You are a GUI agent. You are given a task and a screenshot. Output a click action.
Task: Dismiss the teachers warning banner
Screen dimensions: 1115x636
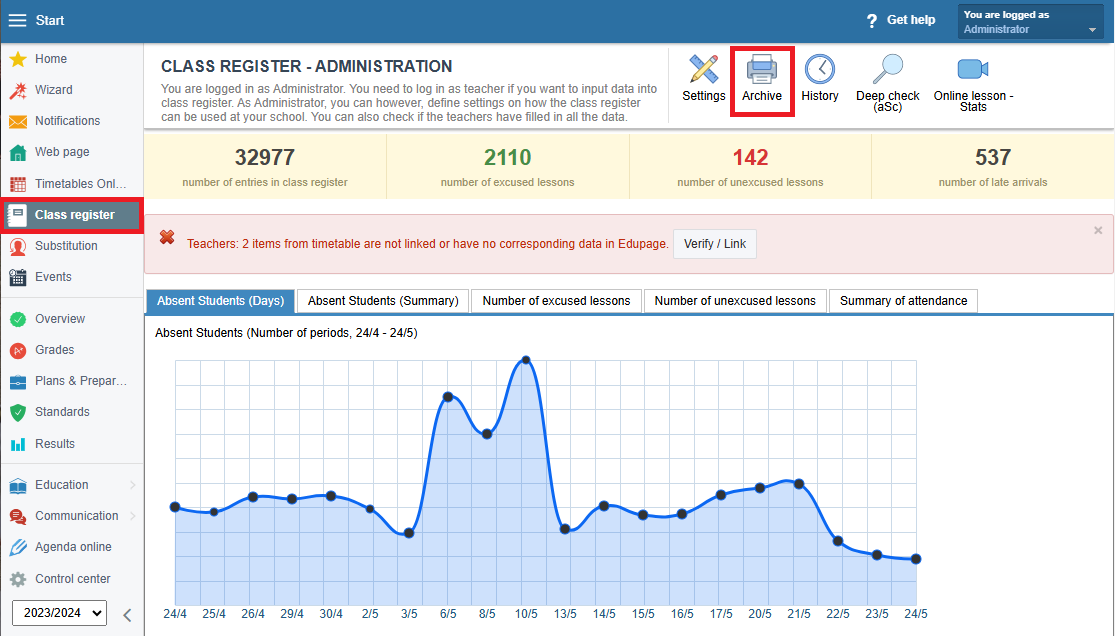(1098, 230)
